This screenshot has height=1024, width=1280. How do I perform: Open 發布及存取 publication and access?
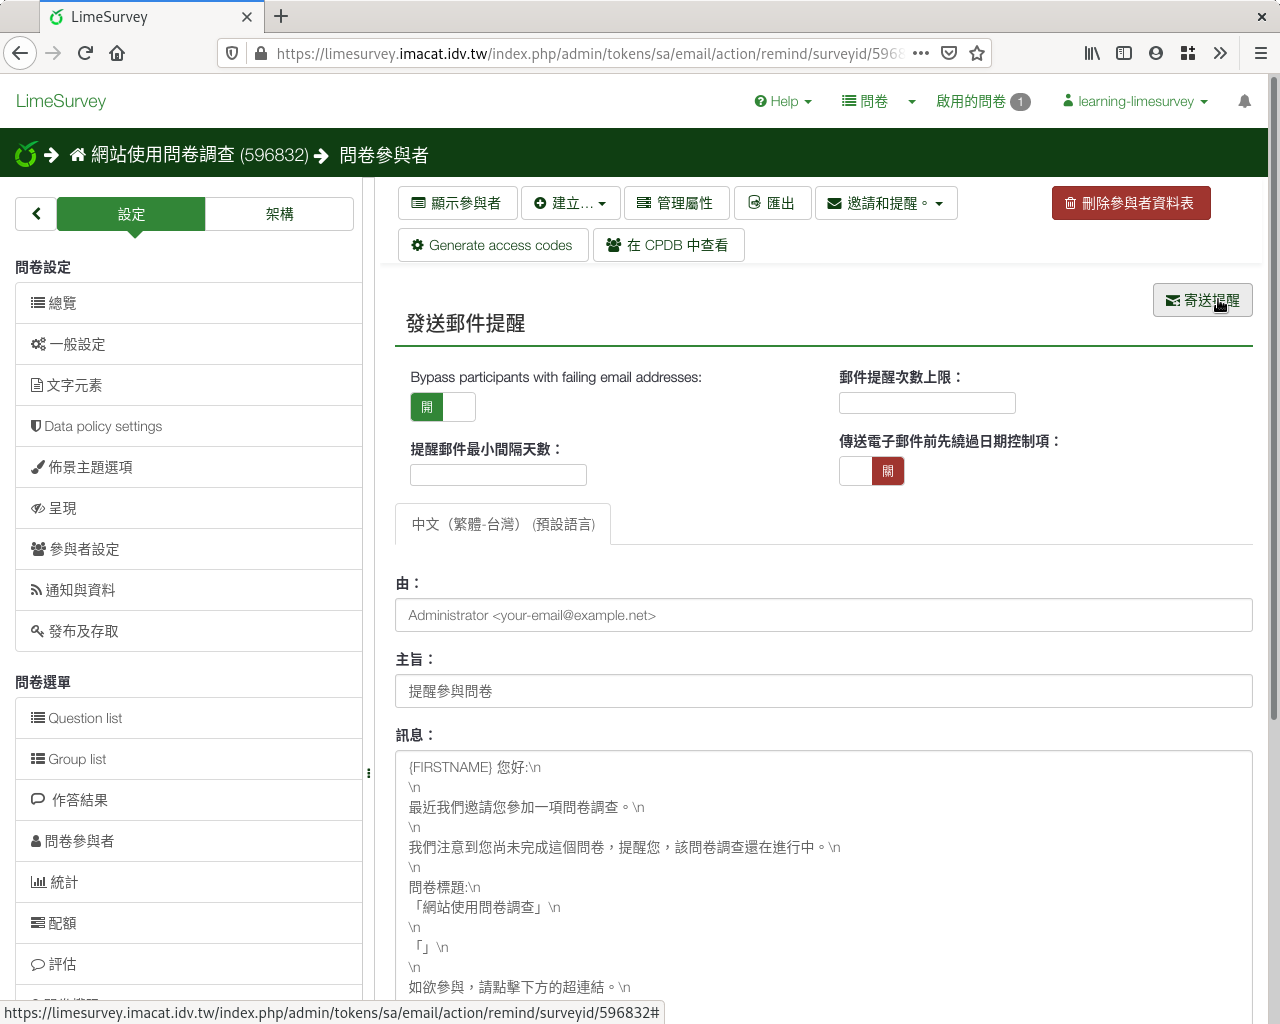pyautogui.click(x=189, y=631)
